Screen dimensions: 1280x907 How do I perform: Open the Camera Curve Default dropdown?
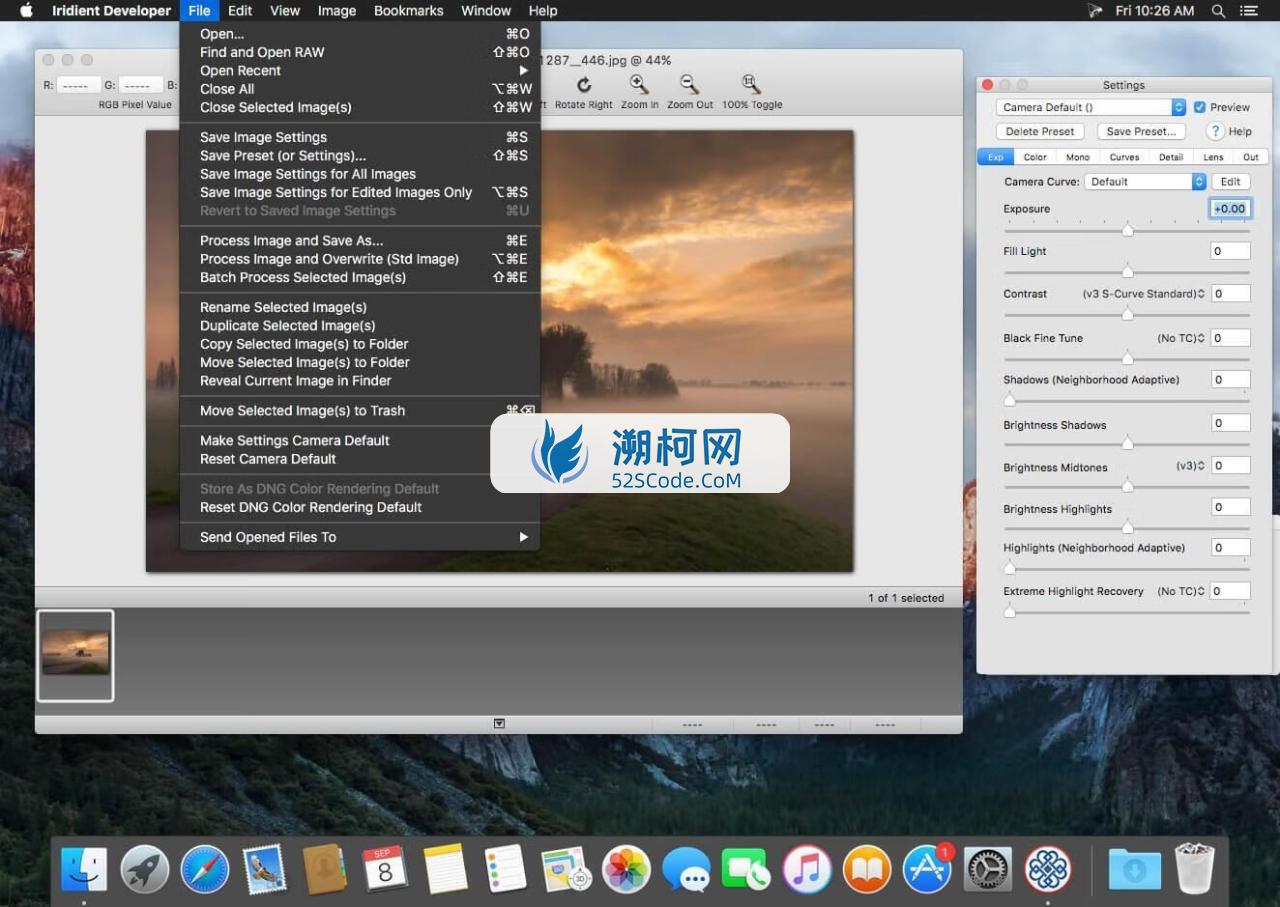click(x=1145, y=182)
